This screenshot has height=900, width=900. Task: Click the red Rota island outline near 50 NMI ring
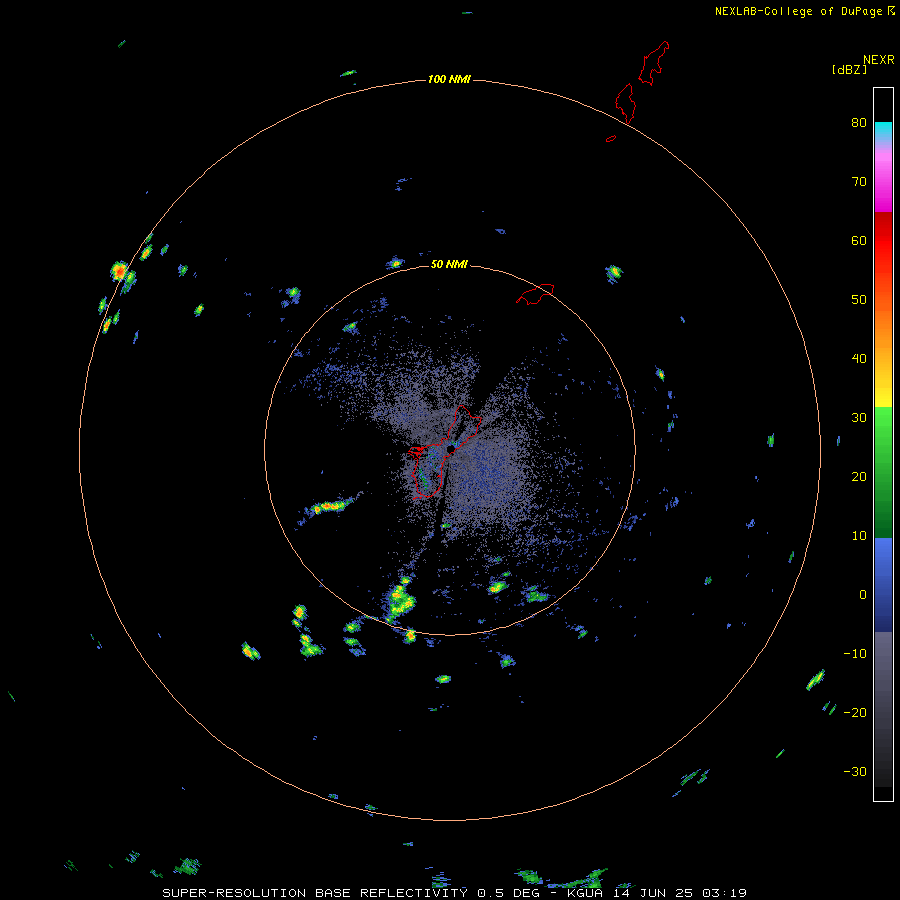[x=535, y=293]
